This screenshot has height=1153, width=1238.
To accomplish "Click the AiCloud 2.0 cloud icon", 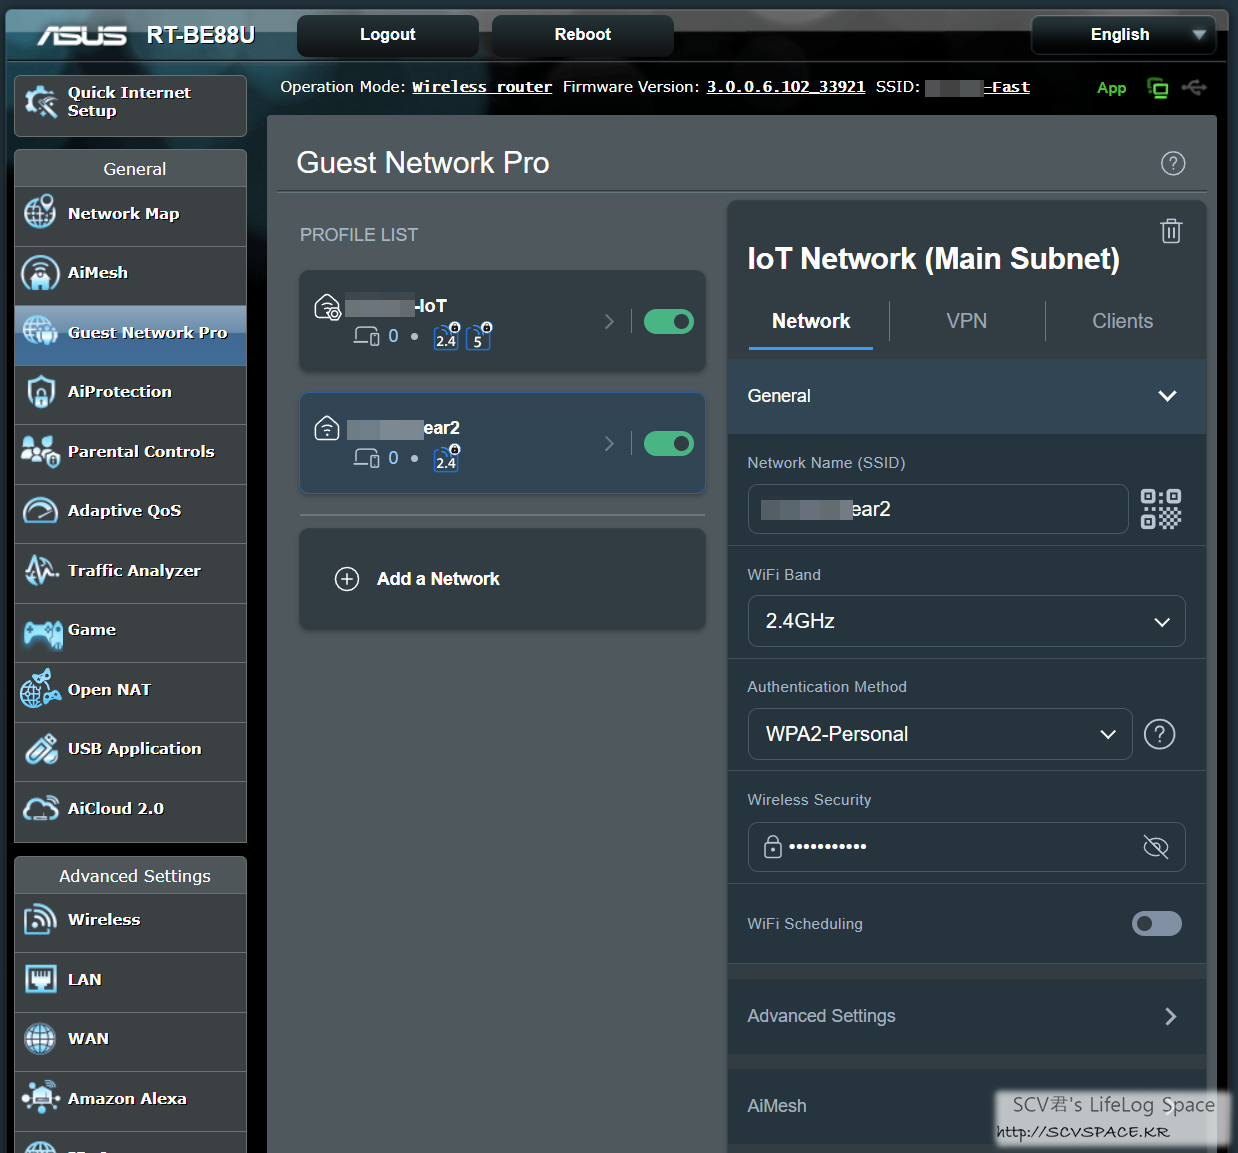I will 40,808.
